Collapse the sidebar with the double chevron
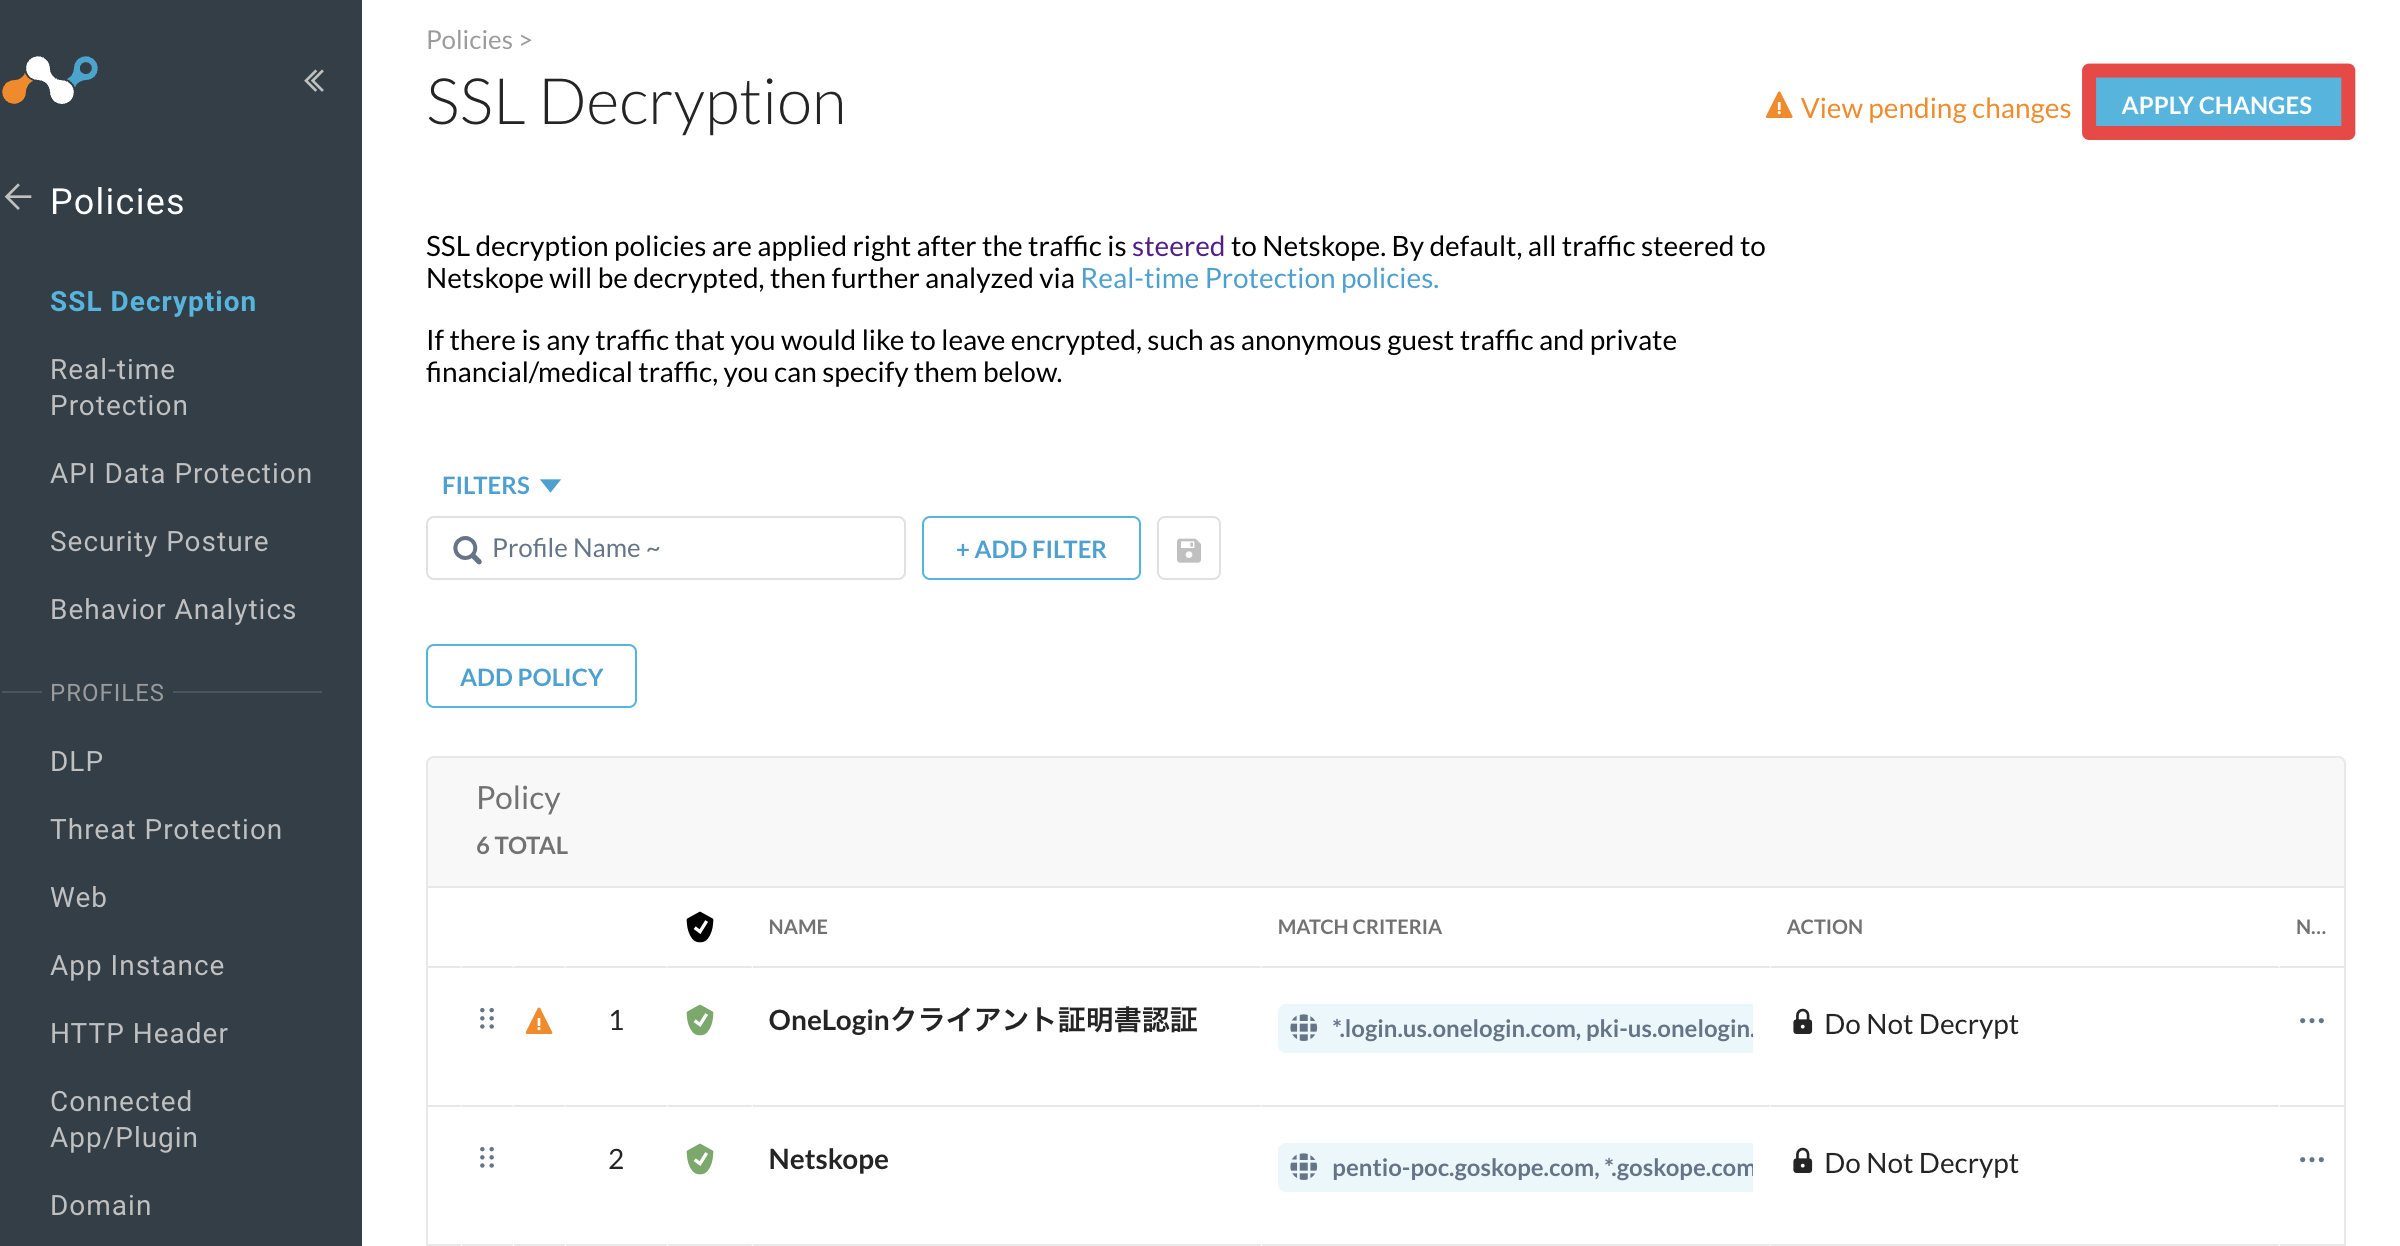Viewport: 2400px width, 1246px height. [x=314, y=81]
